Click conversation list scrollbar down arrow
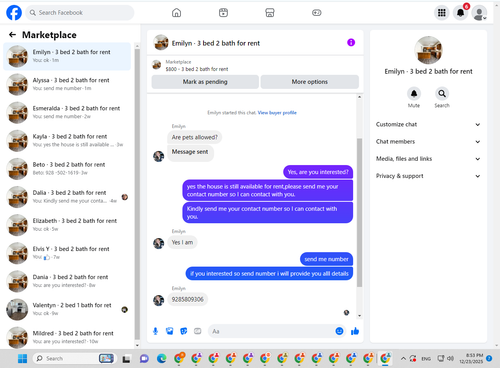Viewport: 500px width, 368px height. tap(137, 346)
